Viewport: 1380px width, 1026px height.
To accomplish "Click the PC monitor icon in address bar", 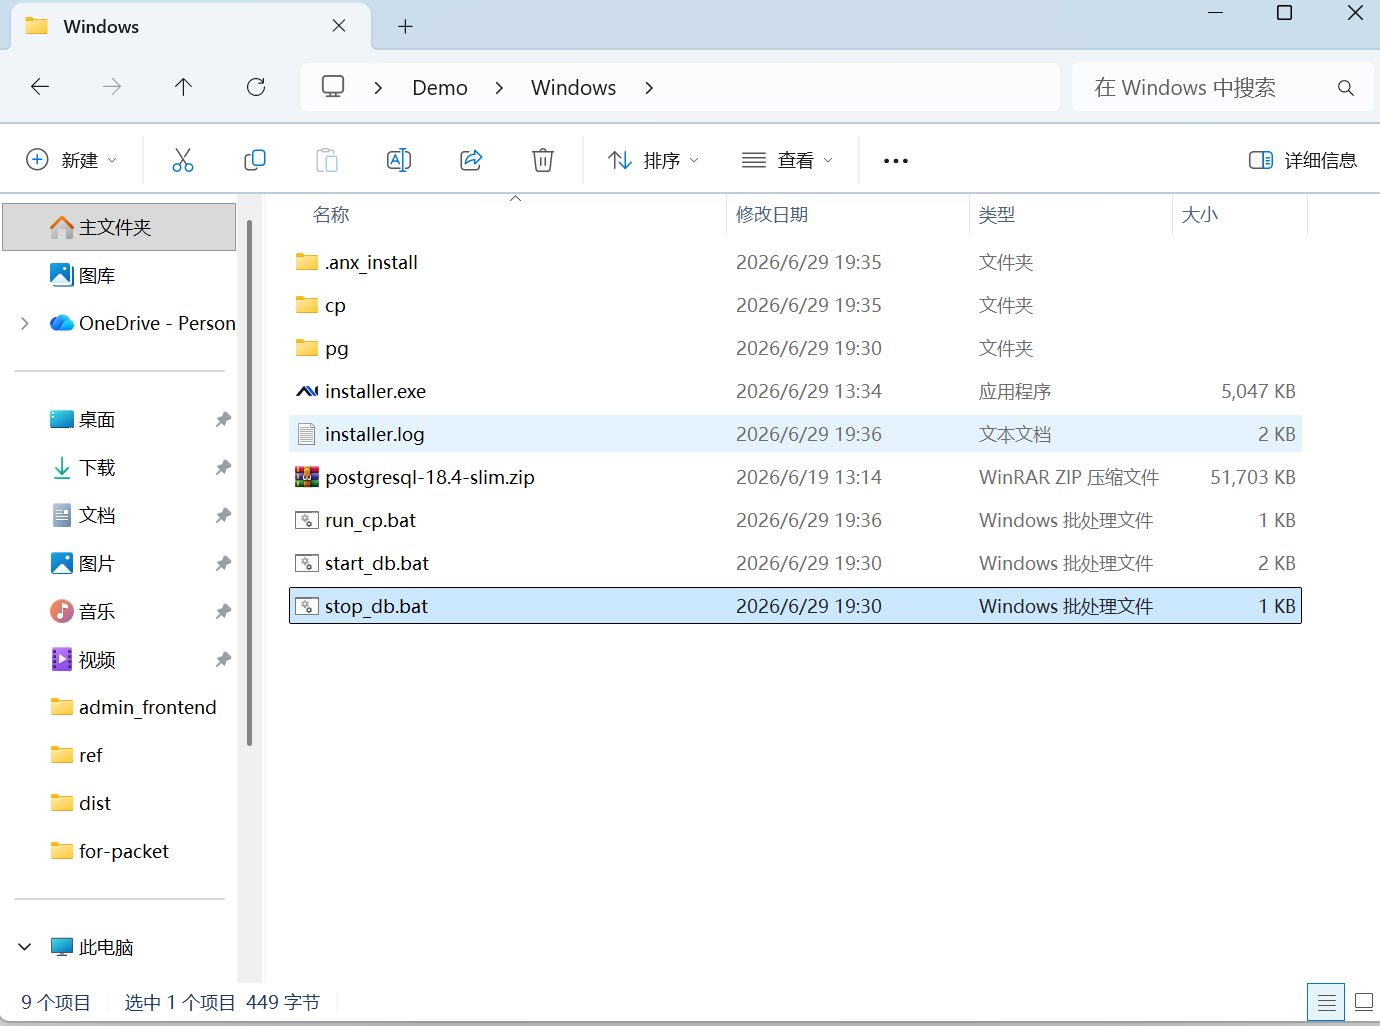I will click(x=333, y=87).
